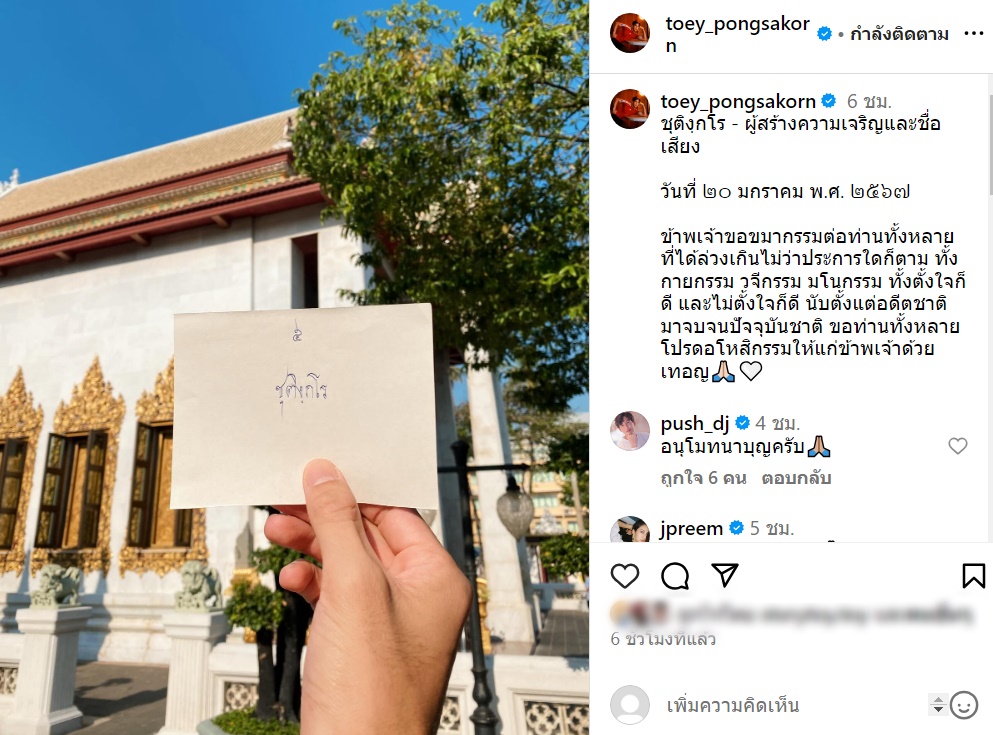This screenshot has height=735, width=993.
Task: Like the post with the heart icon
Action: pos(624,575)
